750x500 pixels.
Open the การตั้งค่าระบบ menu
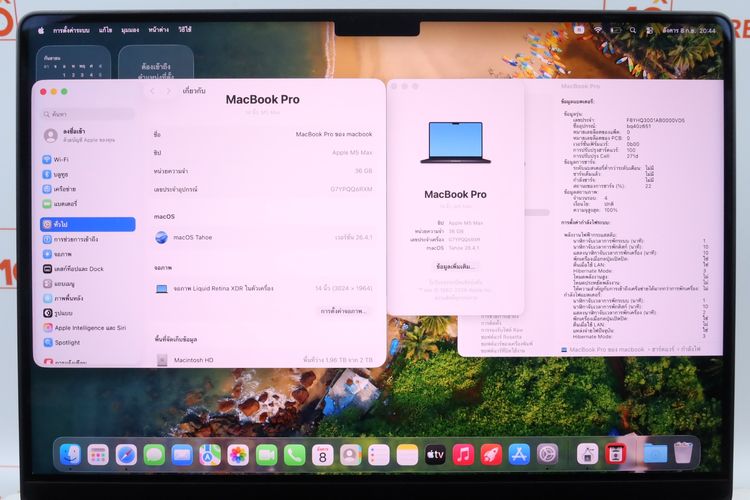click(x=71, y=30)
